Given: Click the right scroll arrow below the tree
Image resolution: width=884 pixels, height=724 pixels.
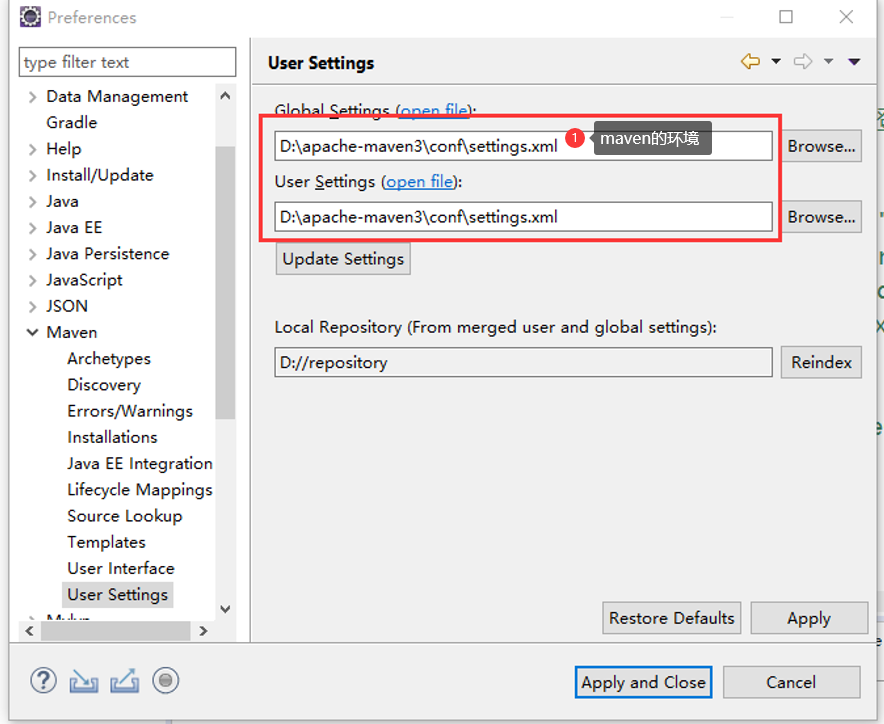Looking at the screenshot, I should (204, 631).
